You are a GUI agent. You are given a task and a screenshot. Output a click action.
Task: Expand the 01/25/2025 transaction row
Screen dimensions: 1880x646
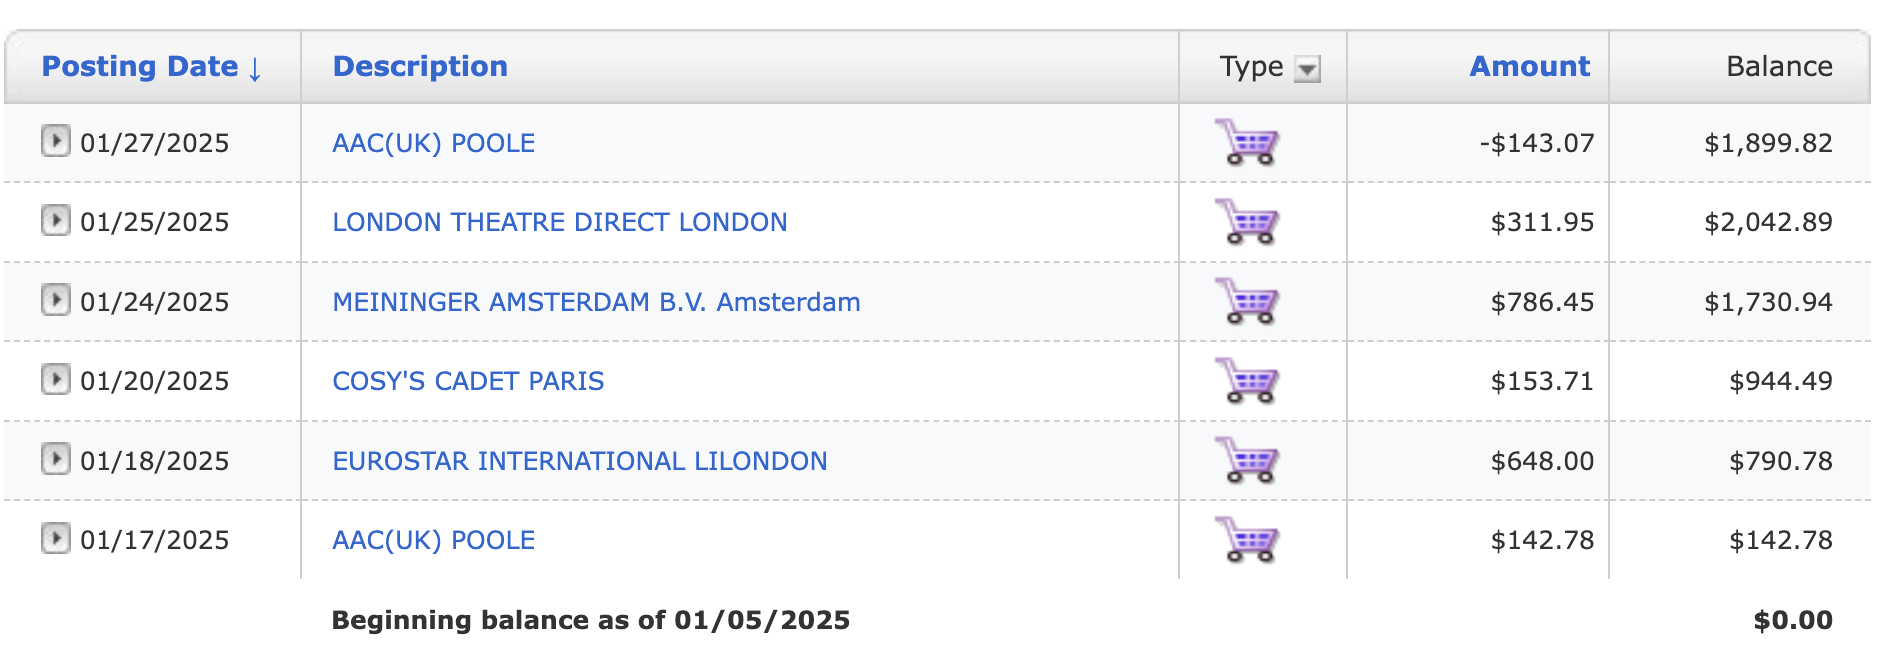(56, 219)
